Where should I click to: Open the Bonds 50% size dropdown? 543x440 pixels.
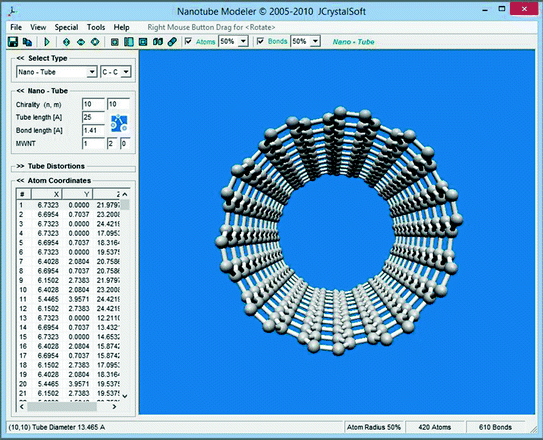click(315, 42)
